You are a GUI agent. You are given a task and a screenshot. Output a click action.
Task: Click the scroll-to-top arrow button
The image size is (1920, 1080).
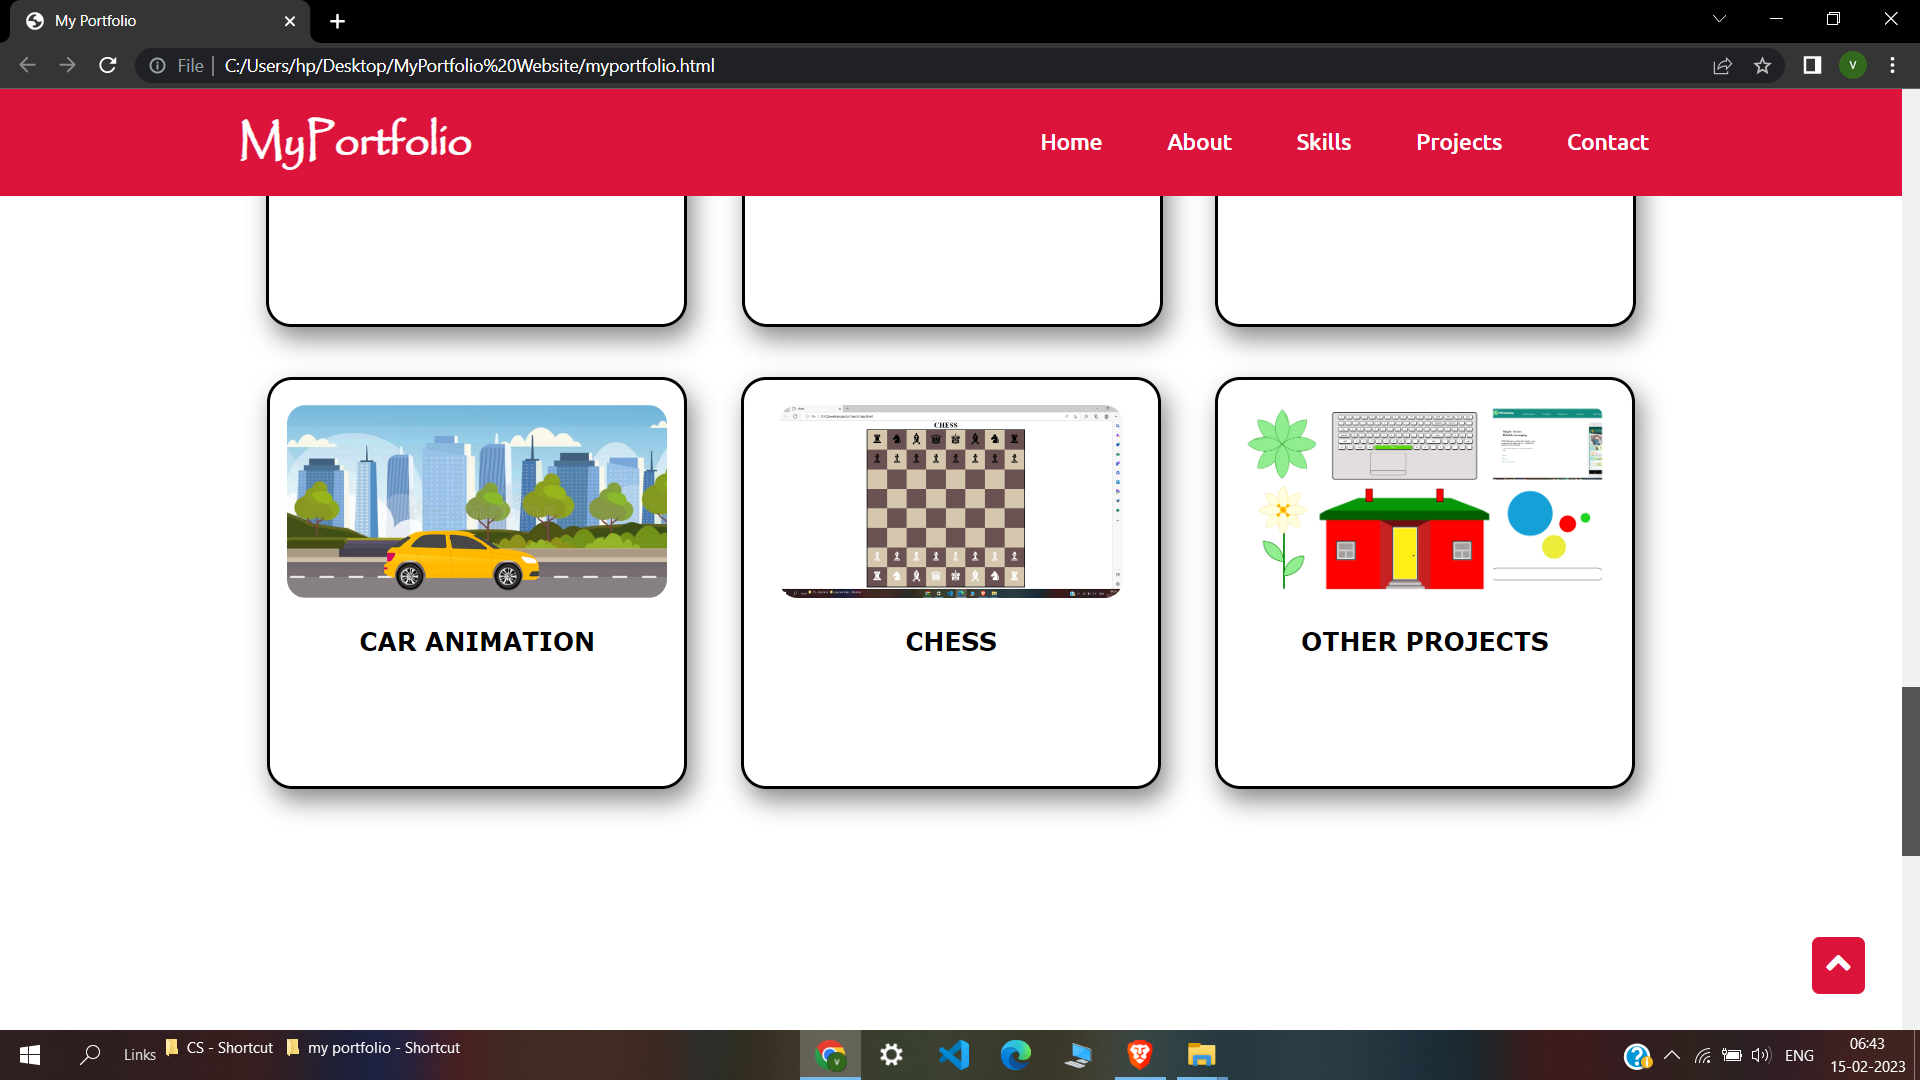click(x=1838, y=965)
